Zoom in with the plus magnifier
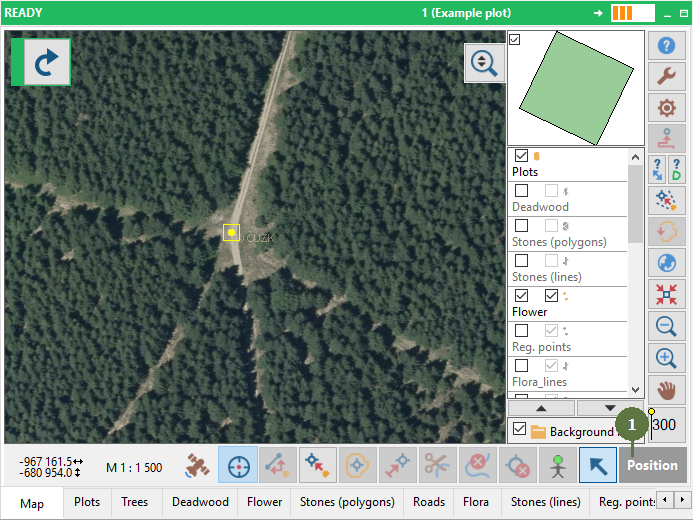 click(x=666, y=358)
